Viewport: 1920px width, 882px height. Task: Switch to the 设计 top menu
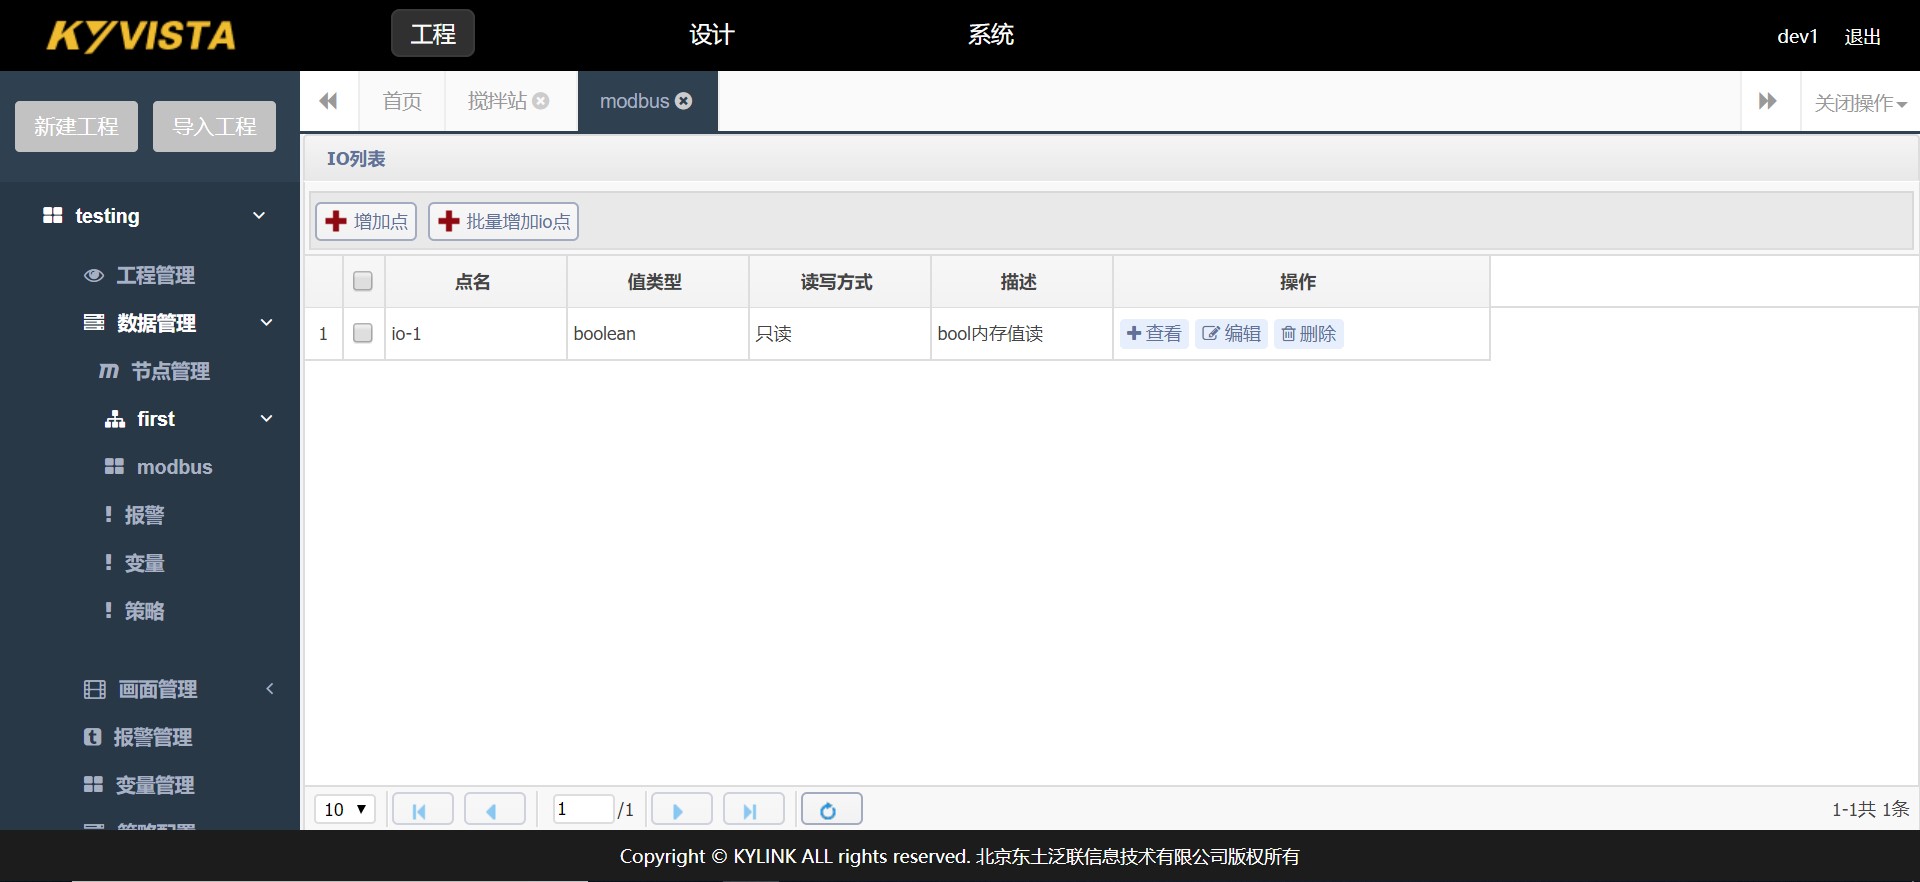point(711,35)
